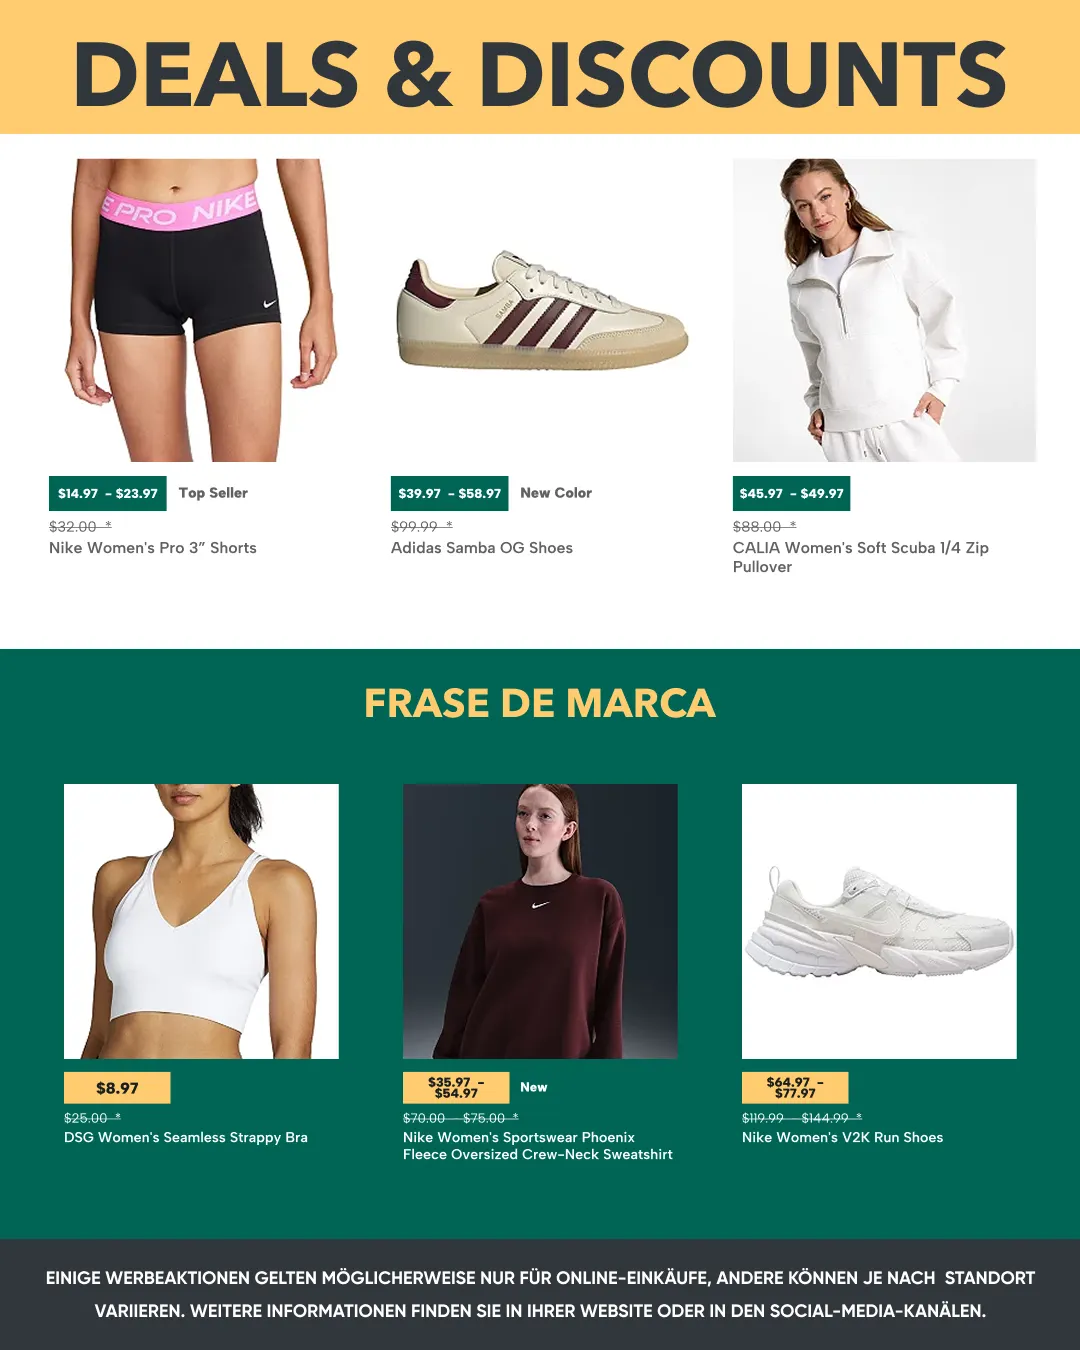Open Nike Sportswear Phoenix Fleece Sweatshirt link
1080x1350 pixels.
click(x=538, y=1146)
